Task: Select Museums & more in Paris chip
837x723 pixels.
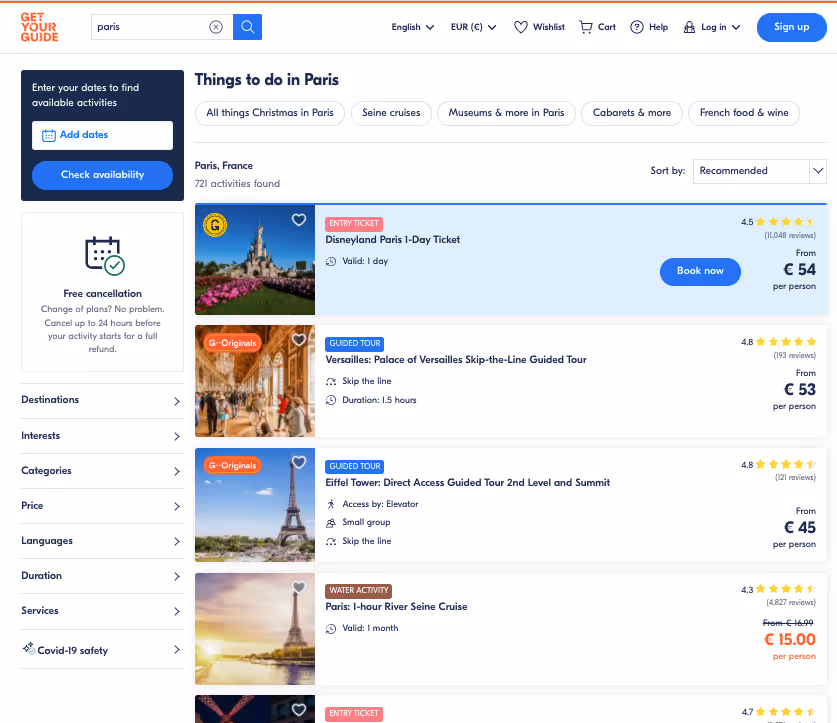Action: pos(506,113)
